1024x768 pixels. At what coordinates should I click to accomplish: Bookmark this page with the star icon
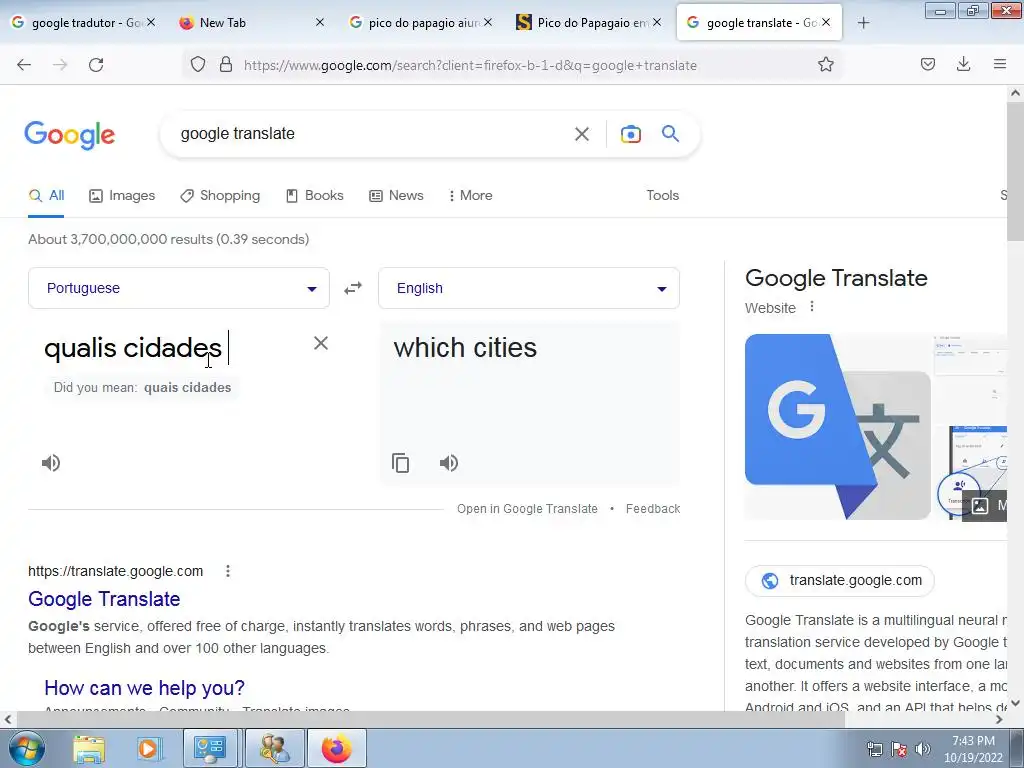point(826,65)
